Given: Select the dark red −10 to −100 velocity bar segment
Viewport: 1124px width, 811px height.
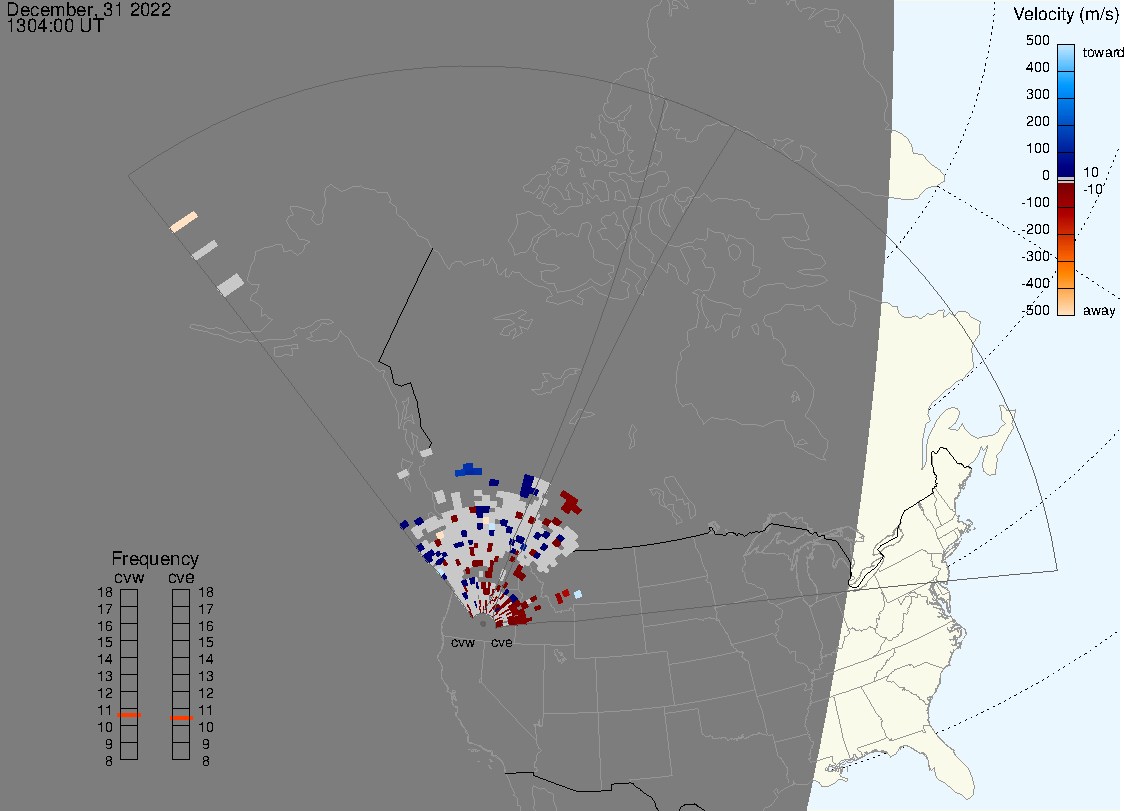Looking at the screenshot, I should (x=1066, y=195).
